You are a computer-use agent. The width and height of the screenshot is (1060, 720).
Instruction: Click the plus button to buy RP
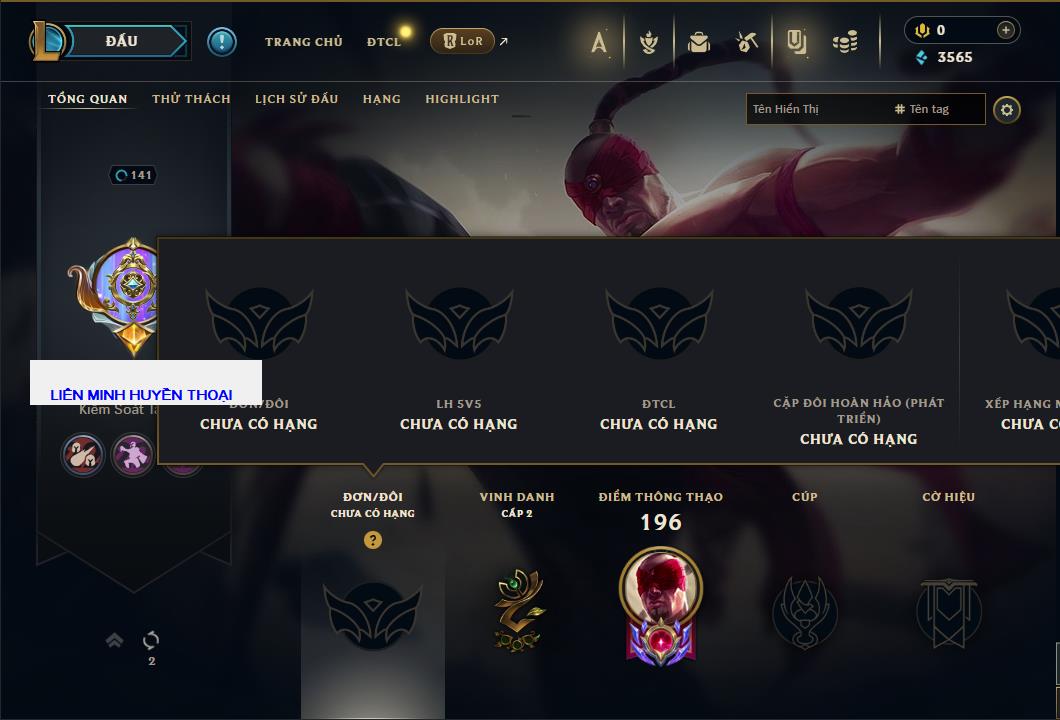(x=1005, y=30)
